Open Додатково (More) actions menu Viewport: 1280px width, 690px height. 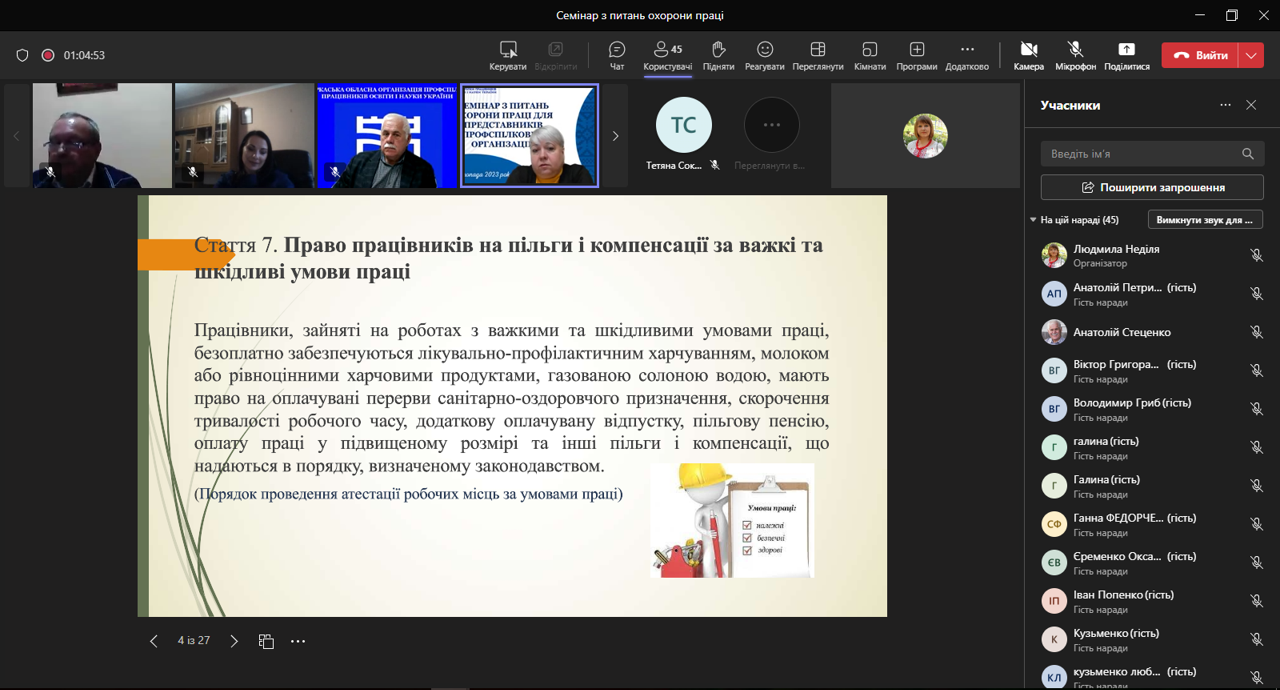[x=966, y=55]
